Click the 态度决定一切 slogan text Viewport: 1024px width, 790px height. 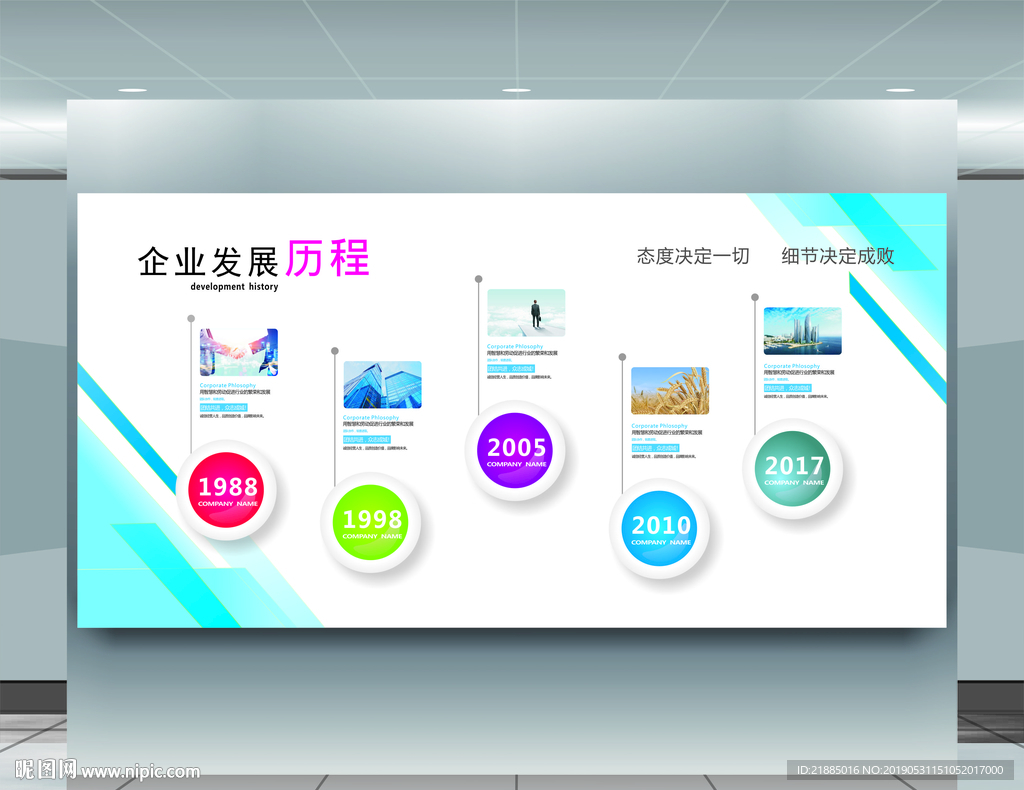693,256
